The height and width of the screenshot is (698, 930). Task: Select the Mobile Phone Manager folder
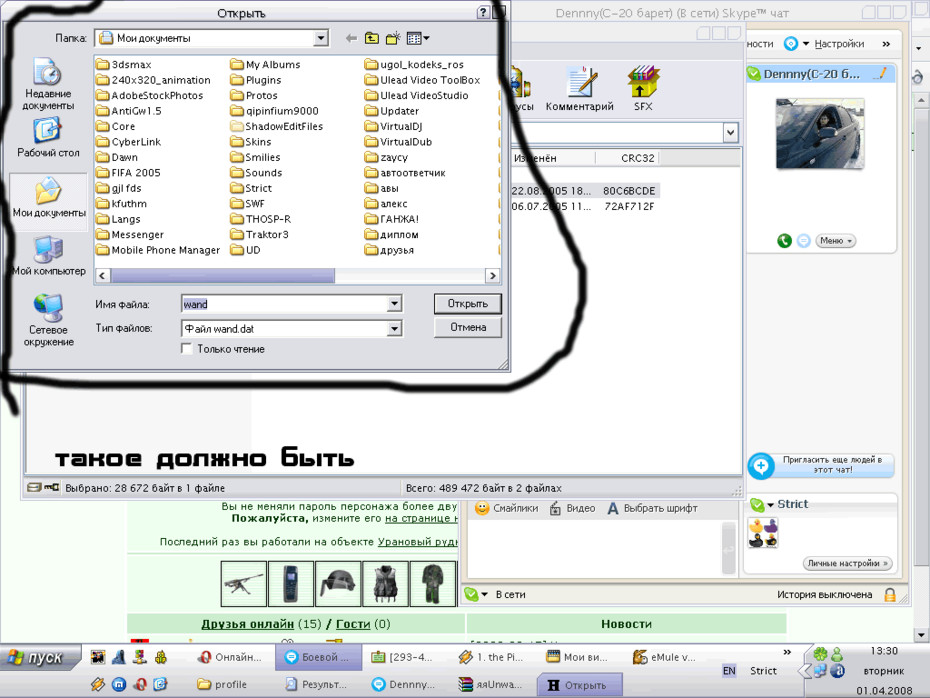(158, 250)
